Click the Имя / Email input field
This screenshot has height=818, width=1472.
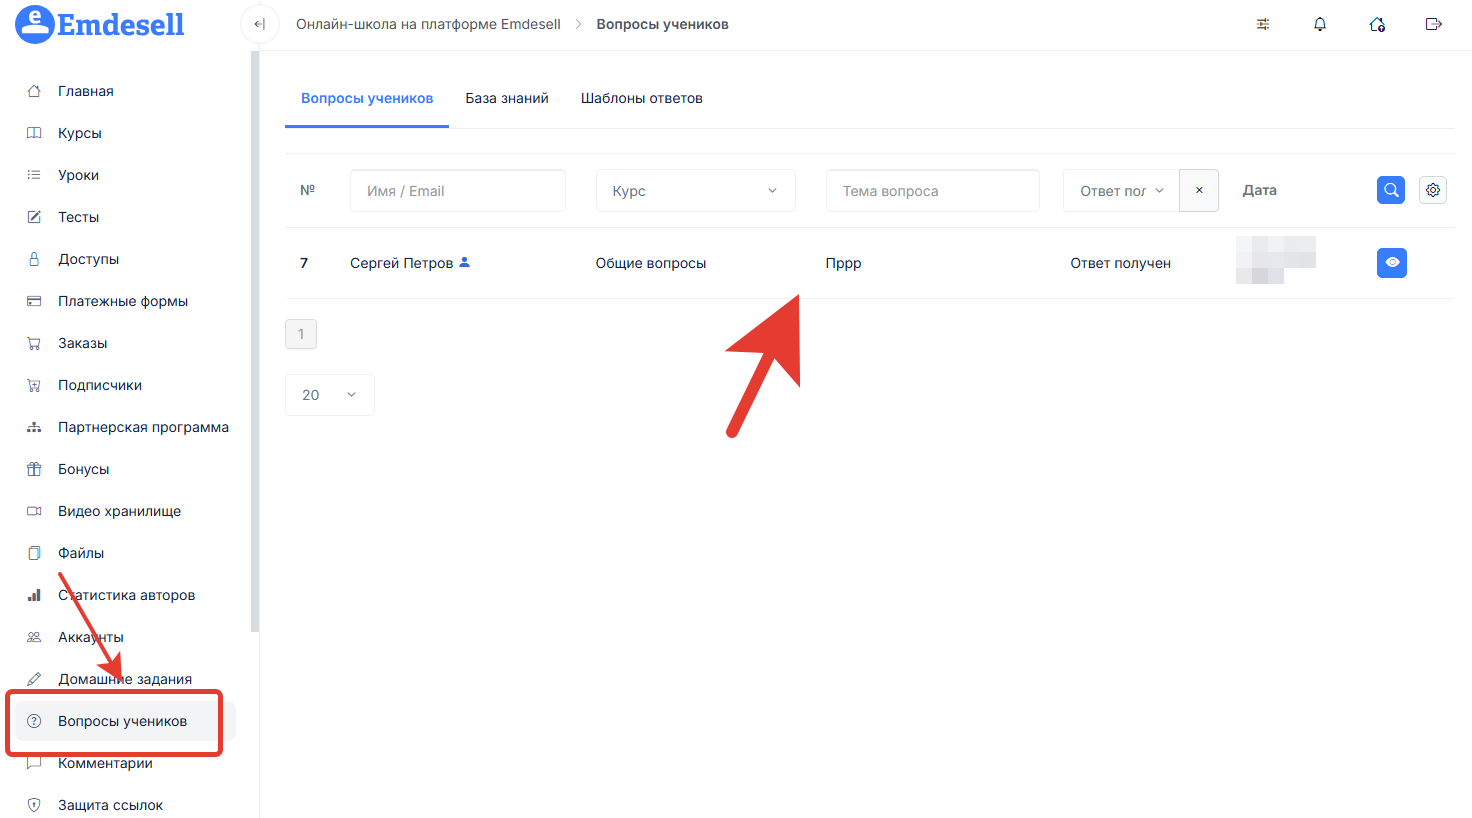pos(458,191)
